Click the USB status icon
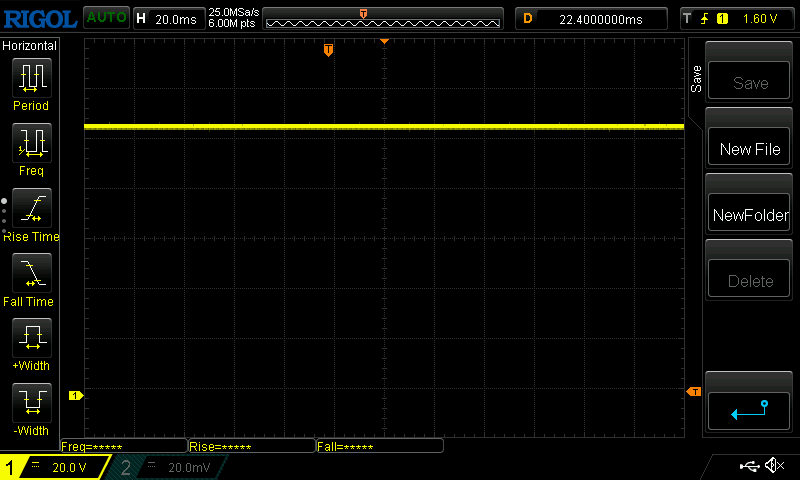 (749, 466)
